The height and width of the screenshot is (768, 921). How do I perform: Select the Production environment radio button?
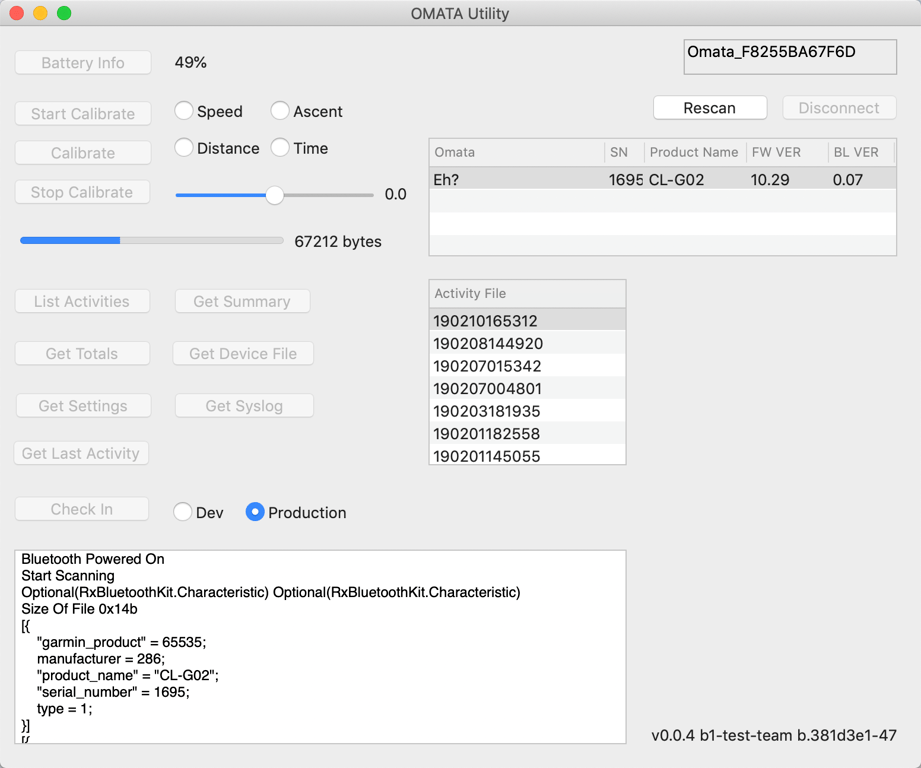pyautogui.click(x=254, y=512)
